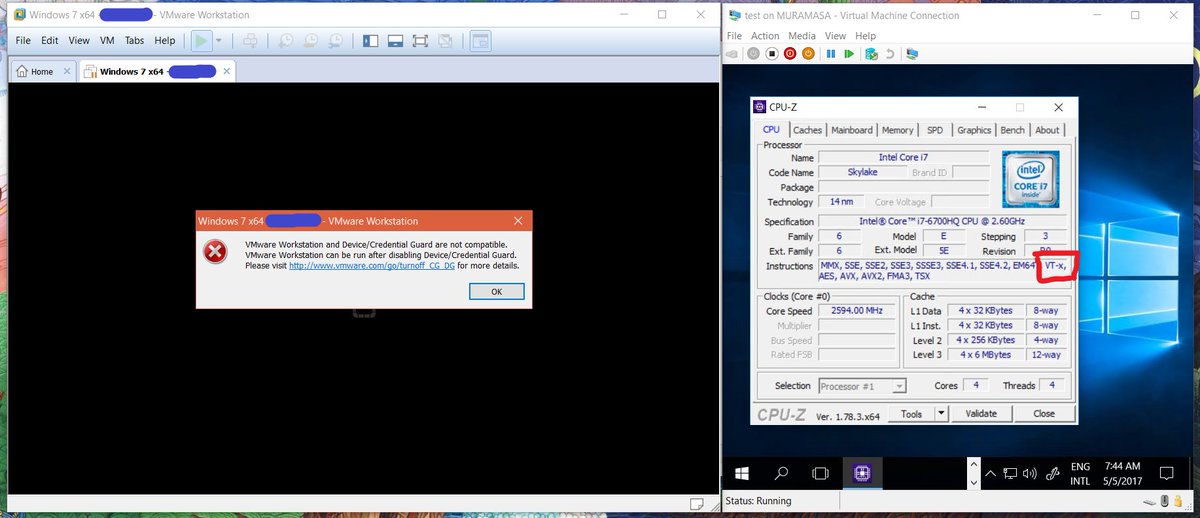Toggle VMware's thumbnail bar view icon

395,41
